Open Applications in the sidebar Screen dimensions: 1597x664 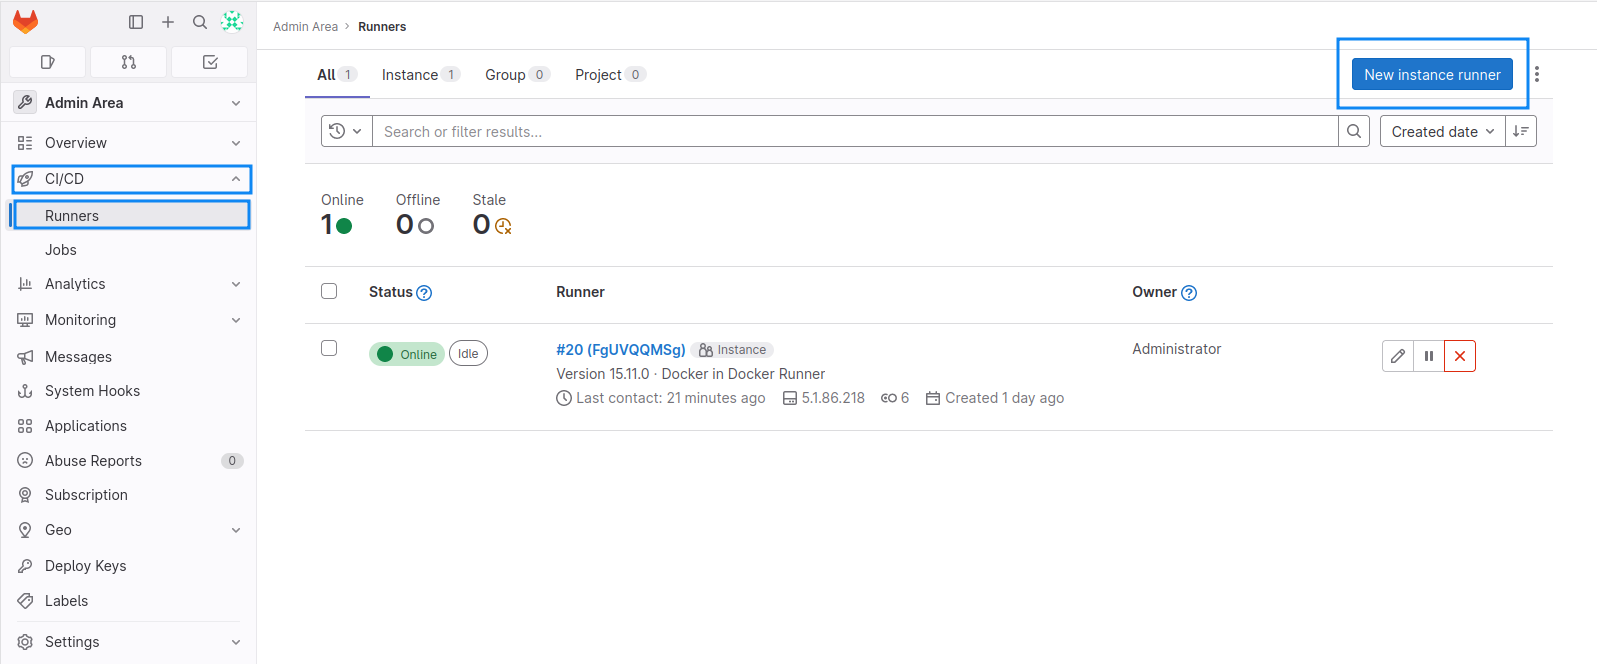pyautogui.click(x=129, y=426)
